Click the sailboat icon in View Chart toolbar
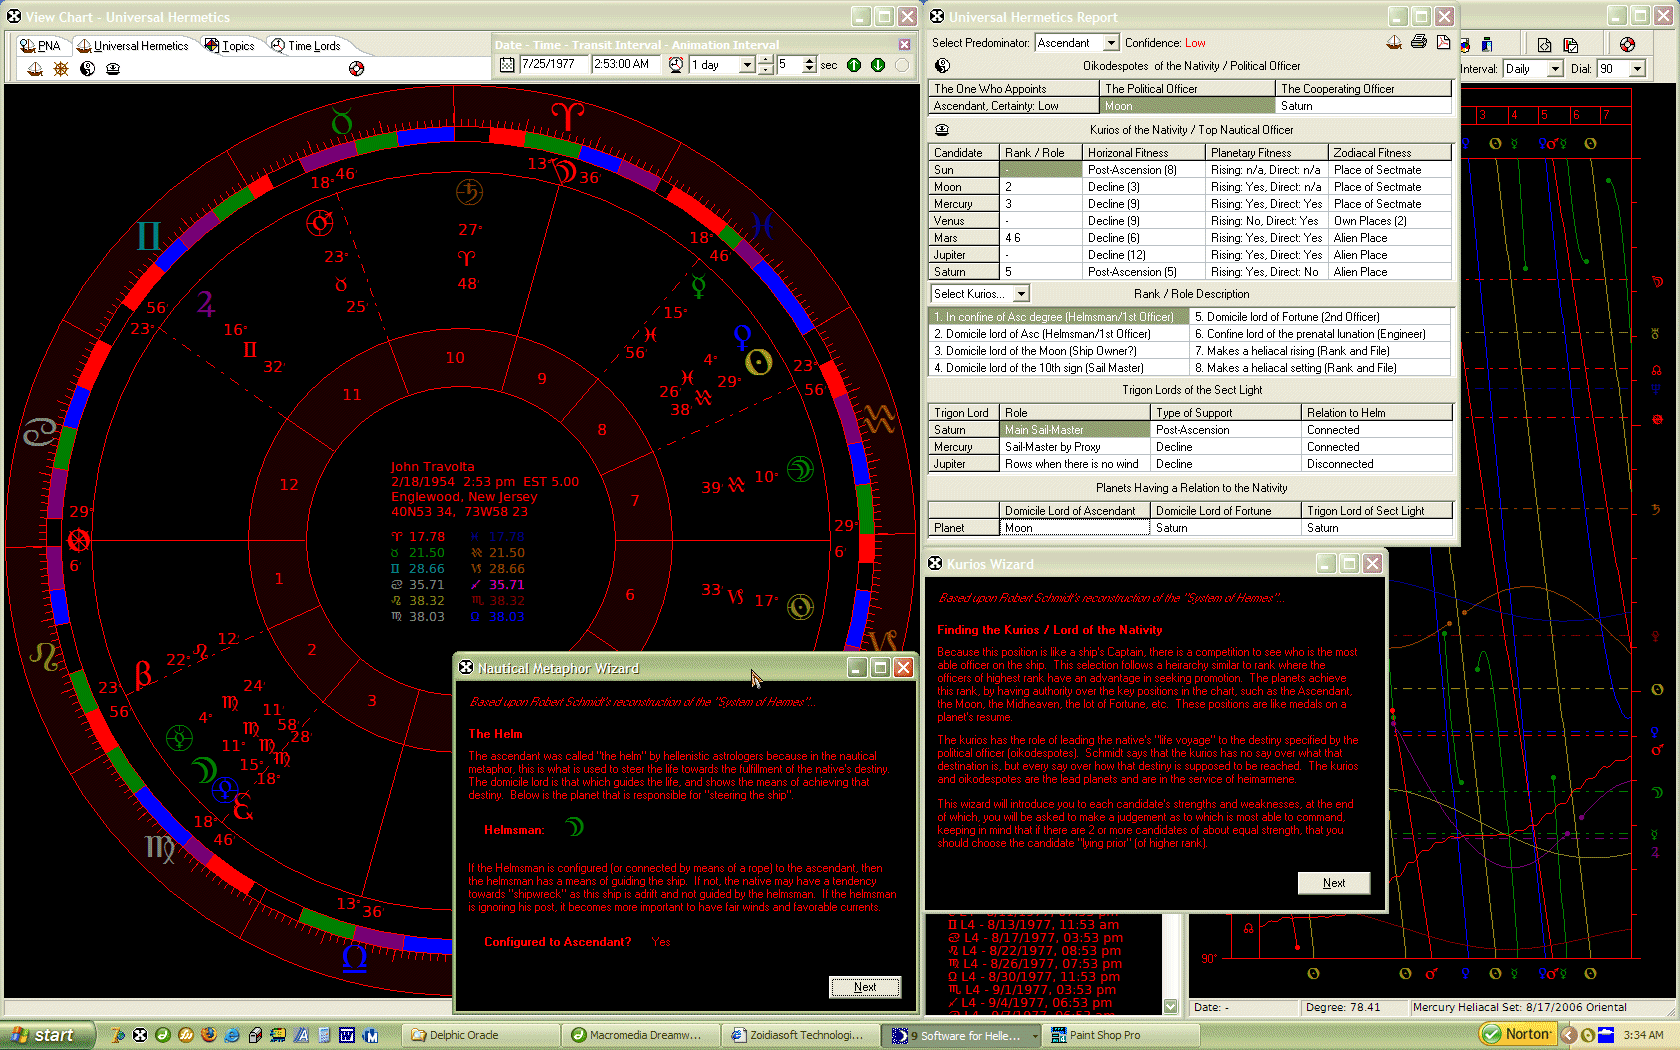Viewport: 1680px width, 1050px height. [x=35, y=68]
